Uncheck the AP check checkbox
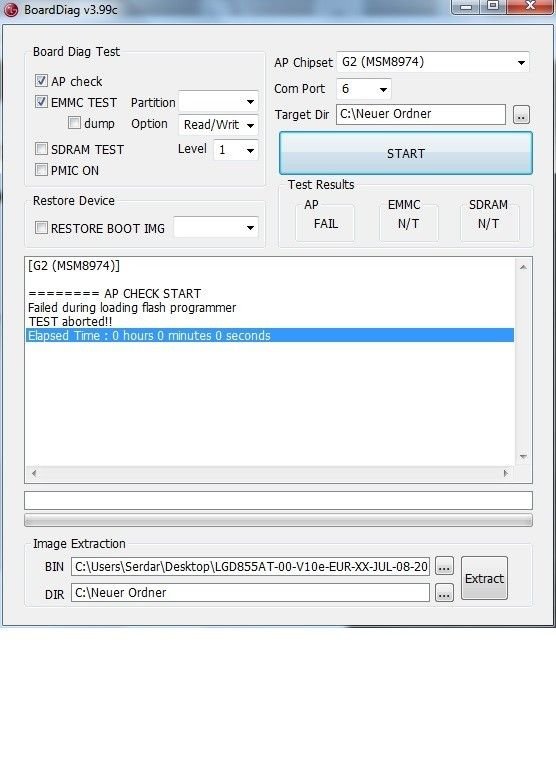This screenshot has height=768, width=556. pyautogui.click(x=41, y=80)
